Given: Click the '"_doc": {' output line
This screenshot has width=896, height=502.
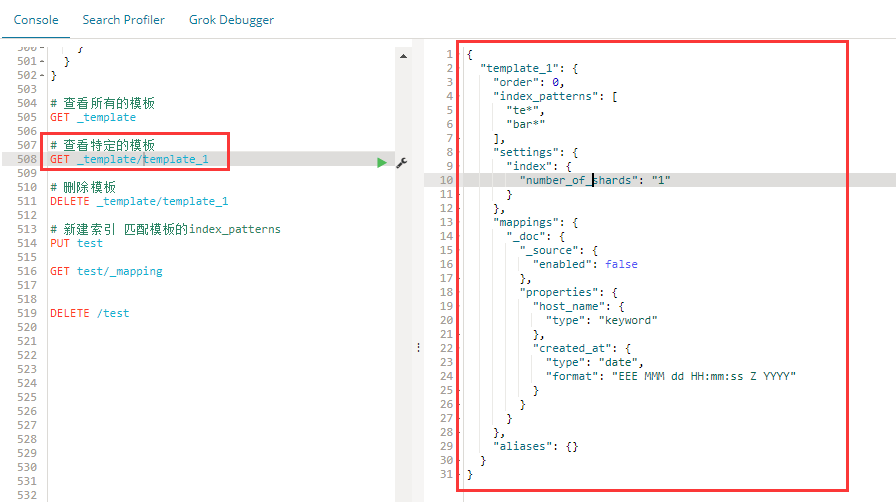Looking at the screenshot, I should (535, 236).
